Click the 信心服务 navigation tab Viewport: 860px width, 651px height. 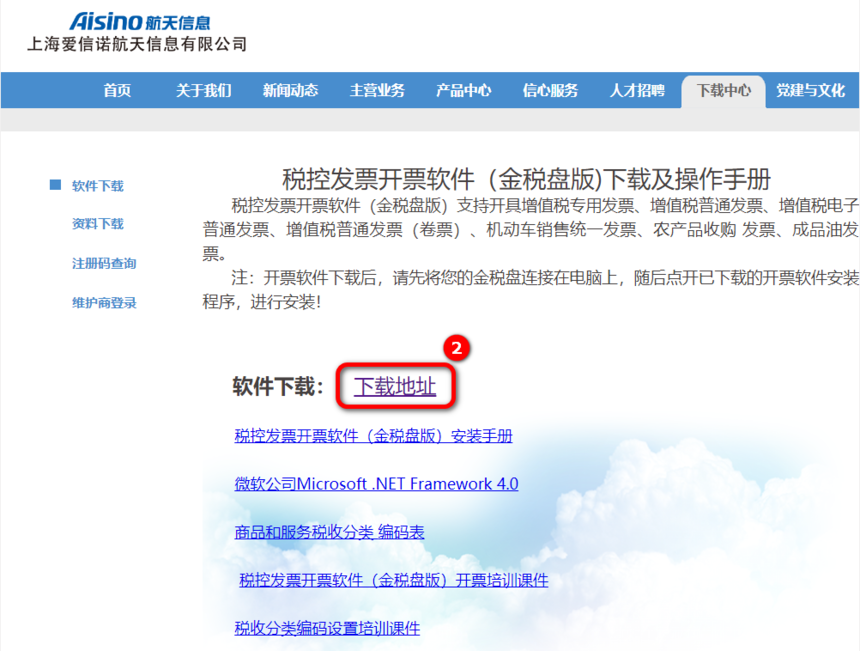coord(550,90)
